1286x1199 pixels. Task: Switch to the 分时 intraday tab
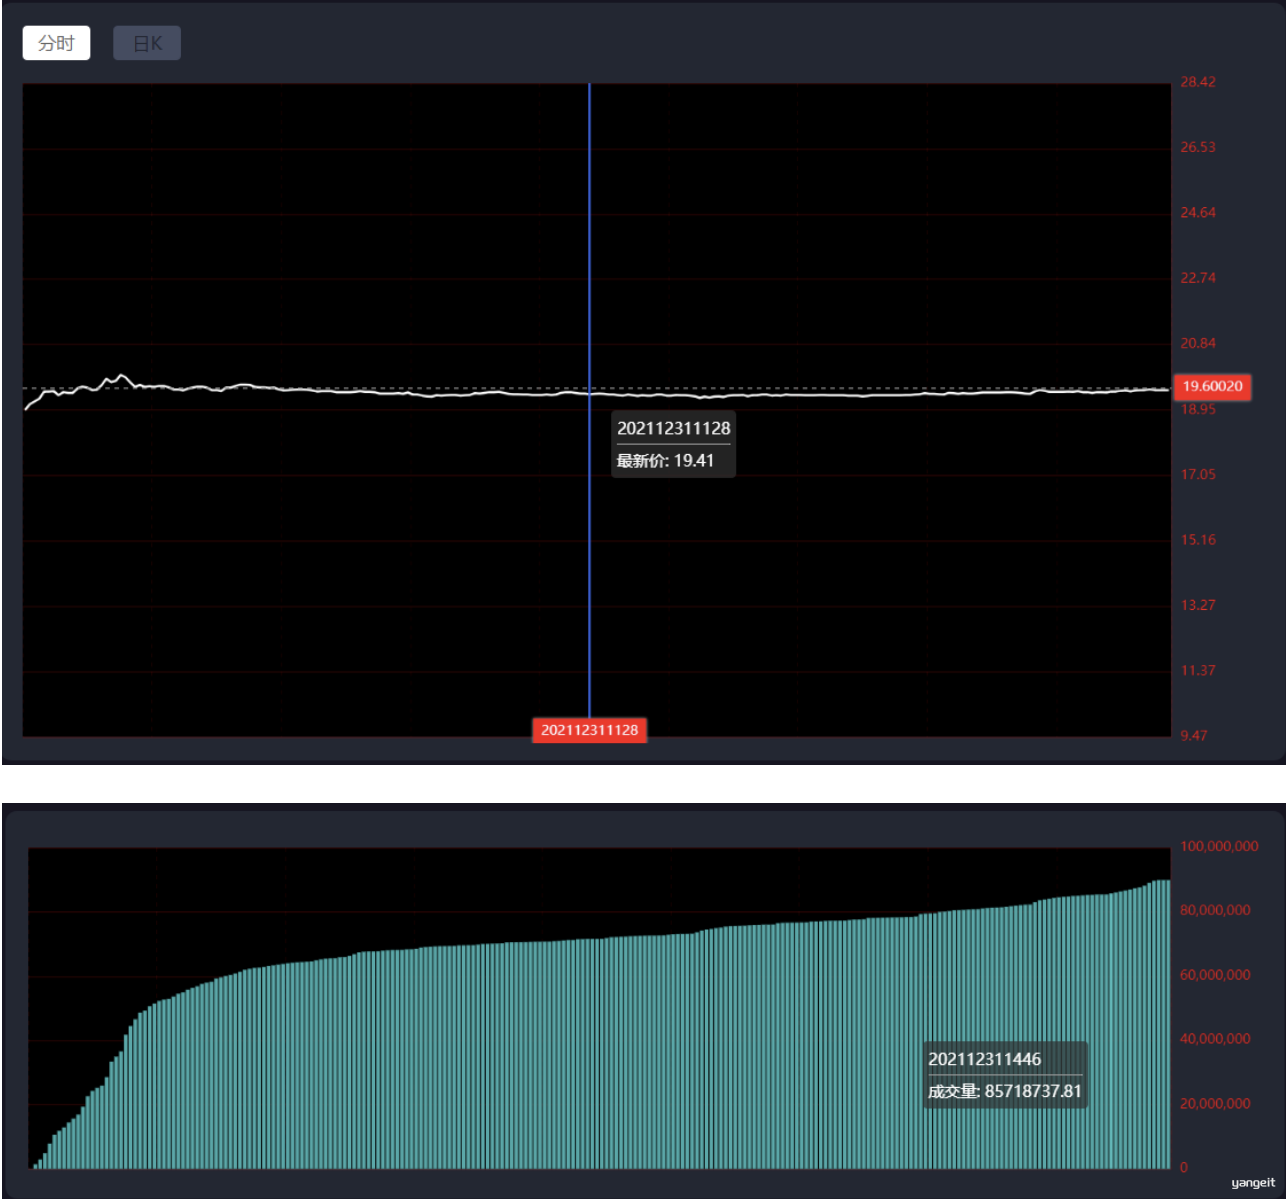point(56,43)
